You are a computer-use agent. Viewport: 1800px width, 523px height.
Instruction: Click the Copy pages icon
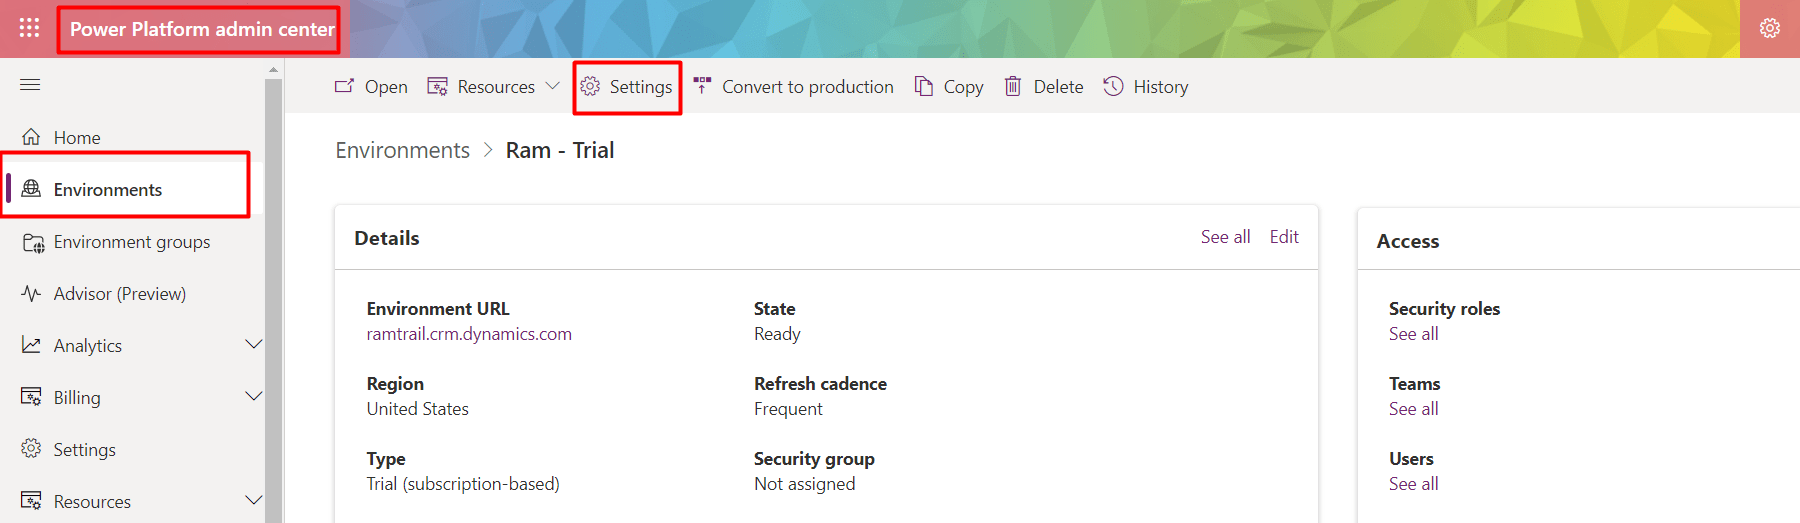924,86
